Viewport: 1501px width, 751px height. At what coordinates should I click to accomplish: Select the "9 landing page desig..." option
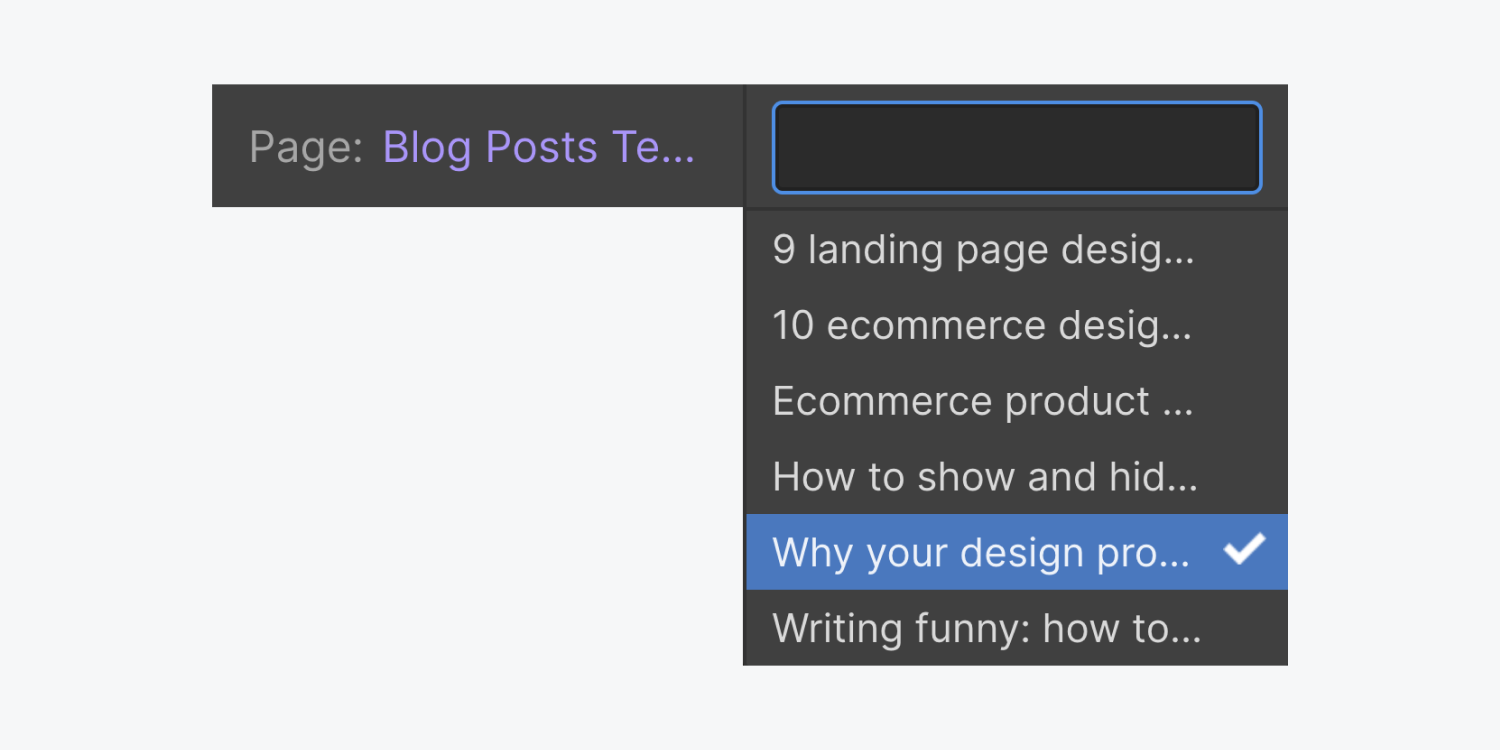click(x=981, y=250)
